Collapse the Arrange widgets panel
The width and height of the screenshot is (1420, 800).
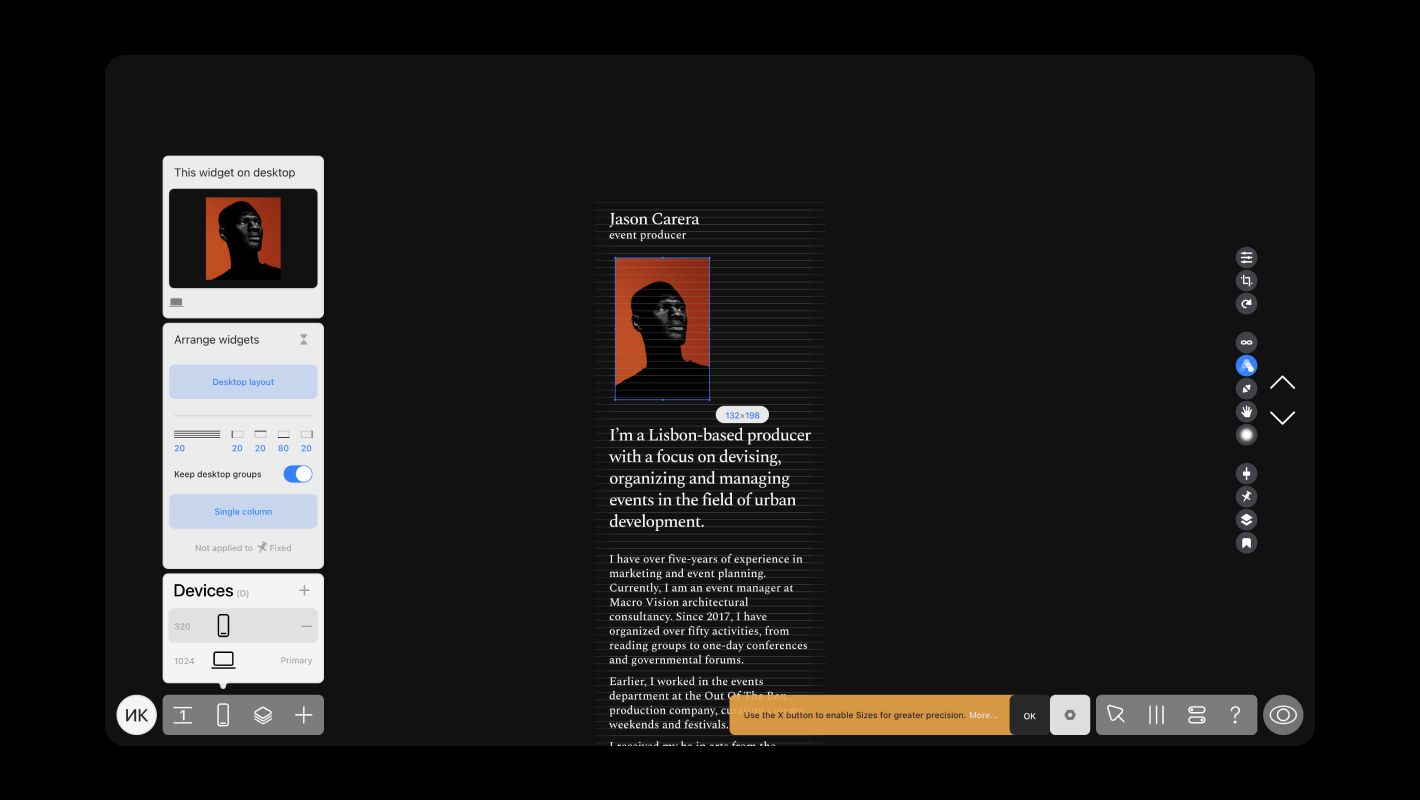[x=303, y=340]
